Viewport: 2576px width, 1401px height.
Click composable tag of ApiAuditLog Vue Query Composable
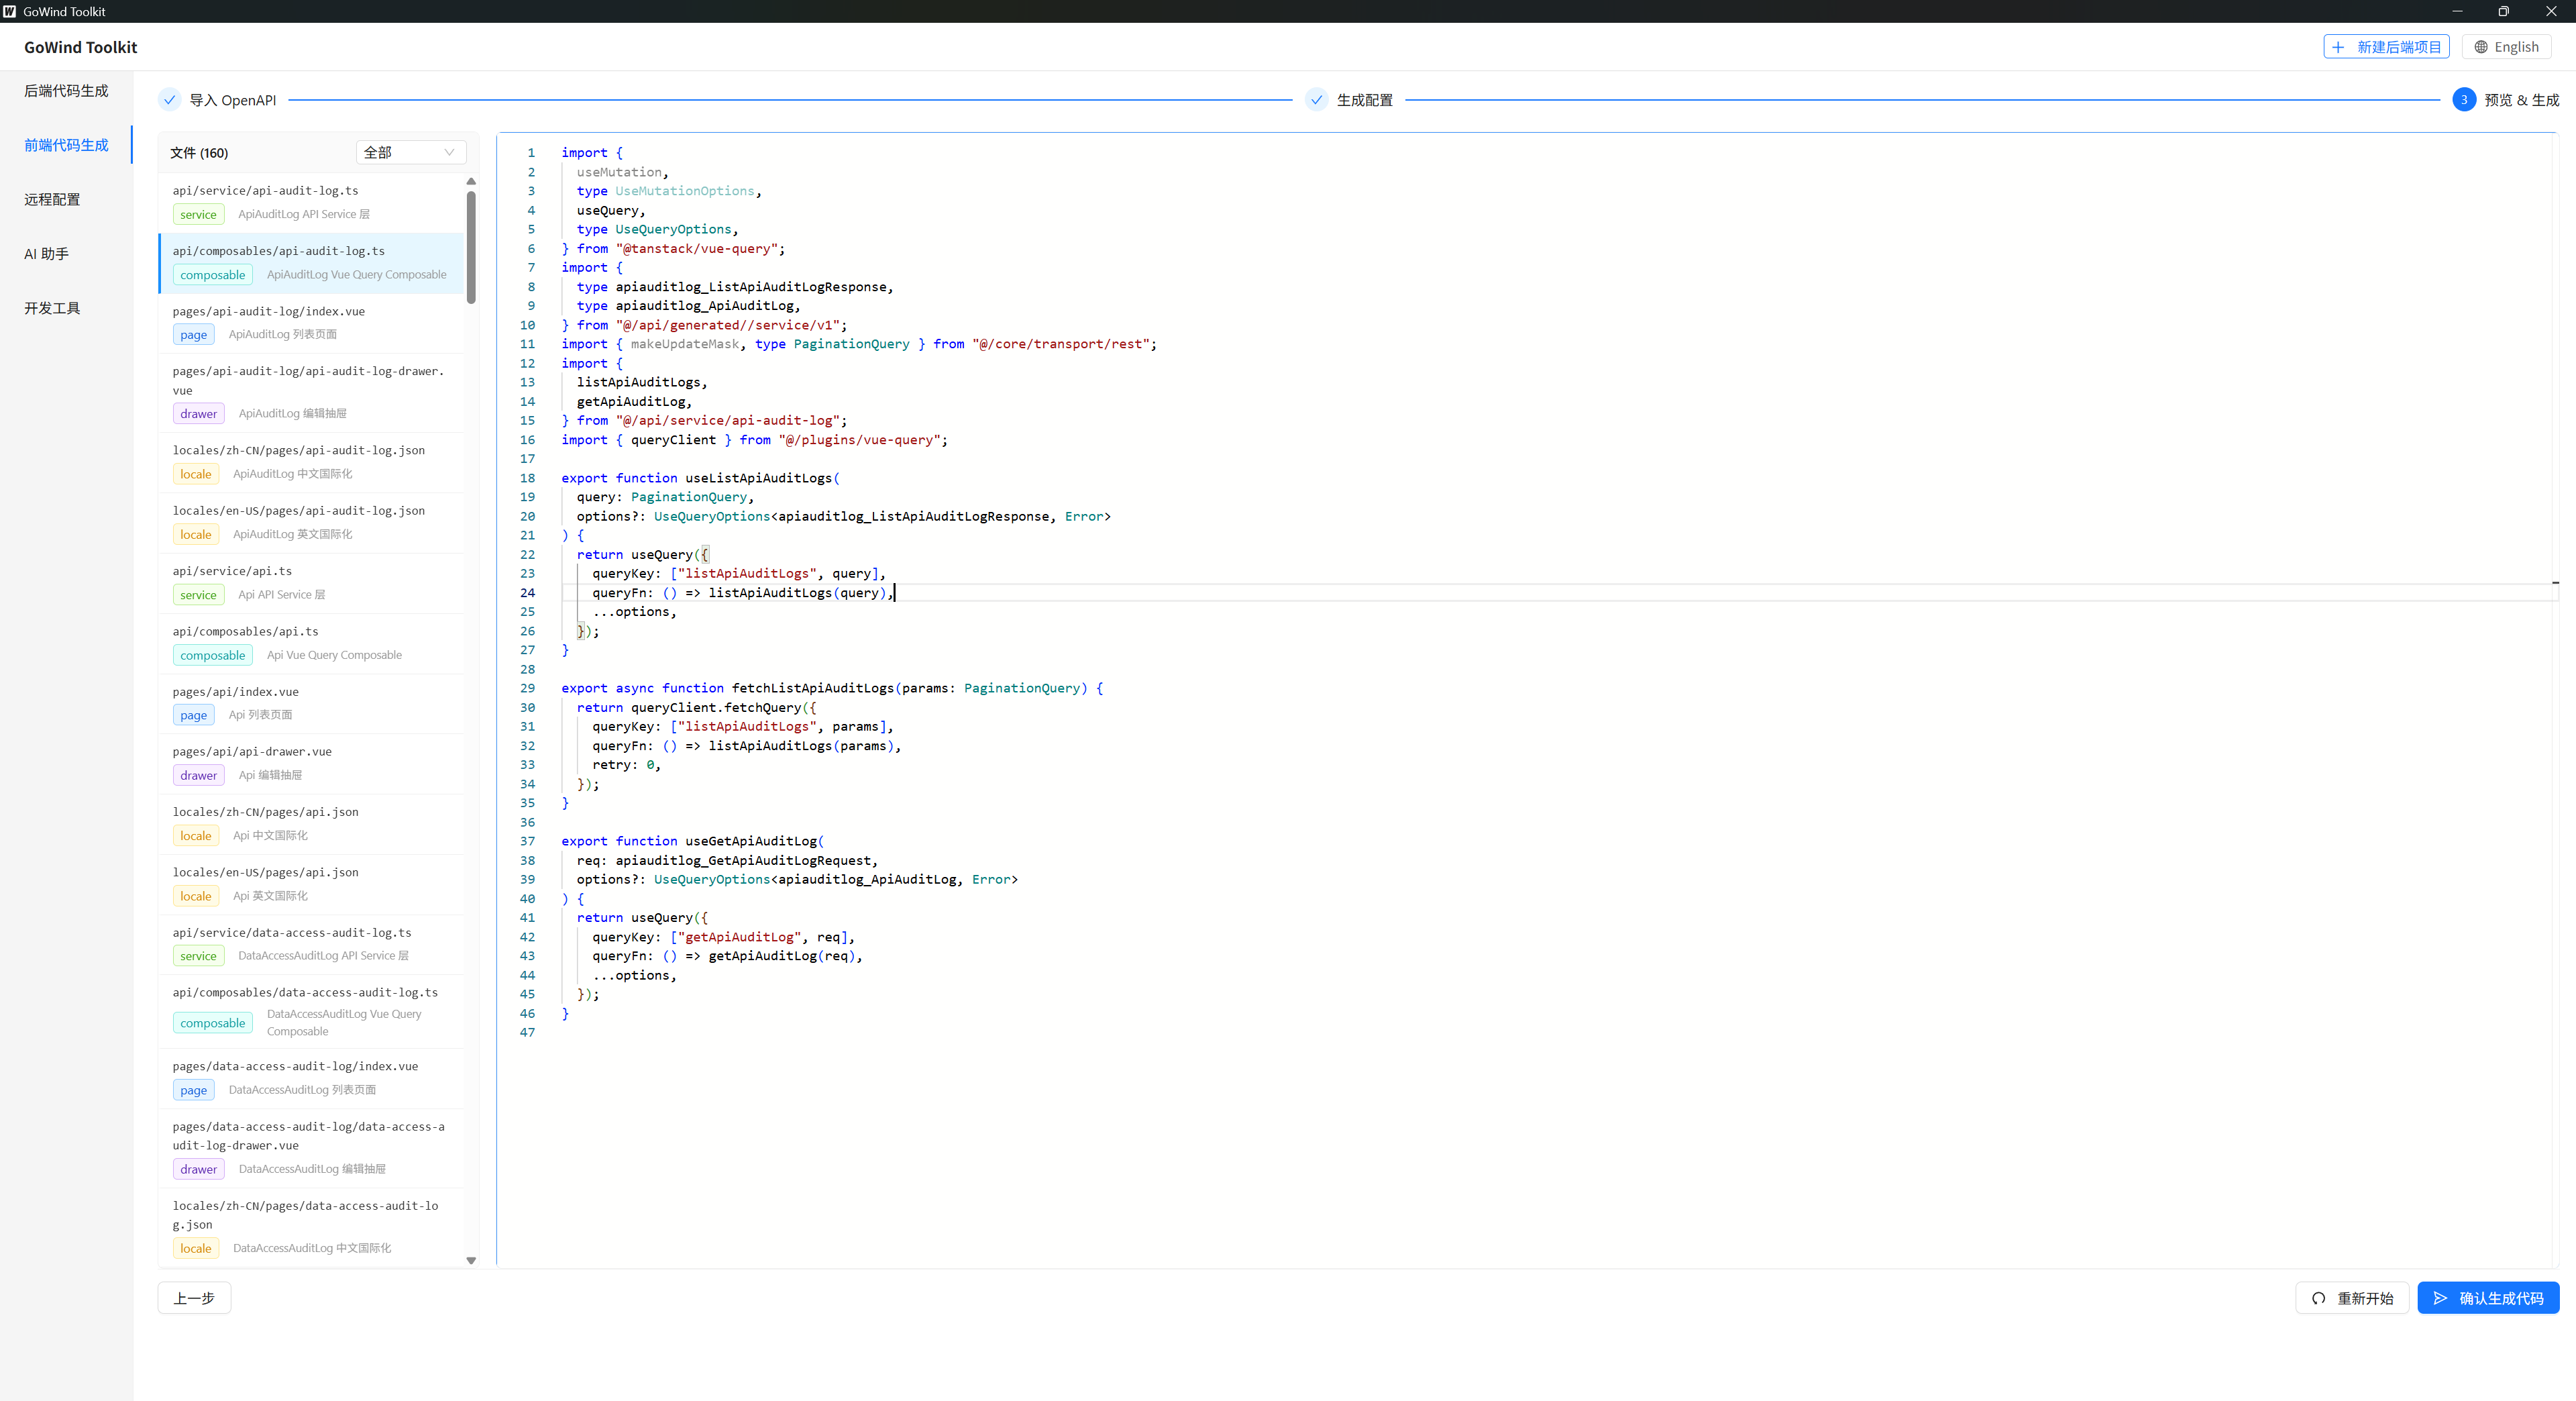click(213, 275)
